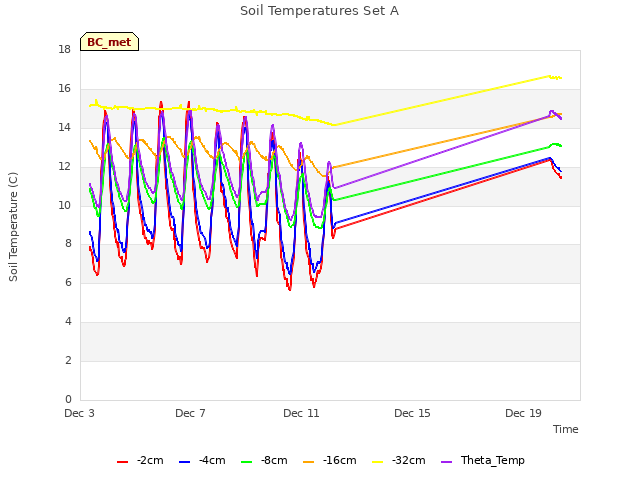Click the Time axis label
The width and height of the screenshot is (640, 480).
coord(565,429)
